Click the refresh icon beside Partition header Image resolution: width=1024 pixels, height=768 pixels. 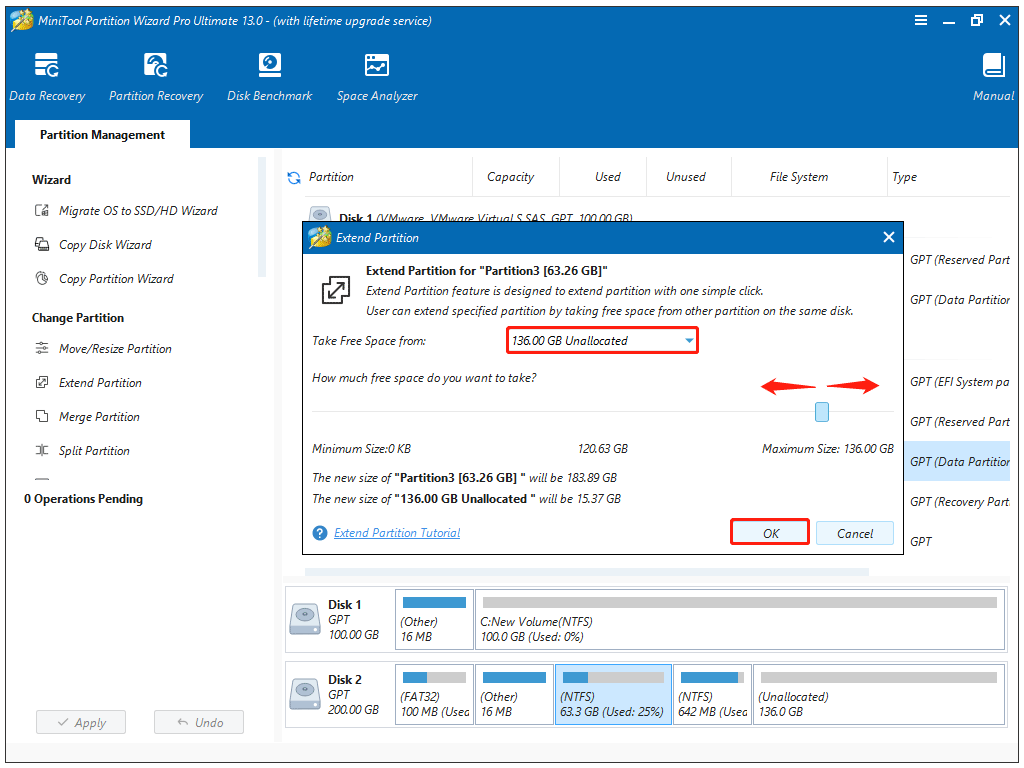coord(294,178)
